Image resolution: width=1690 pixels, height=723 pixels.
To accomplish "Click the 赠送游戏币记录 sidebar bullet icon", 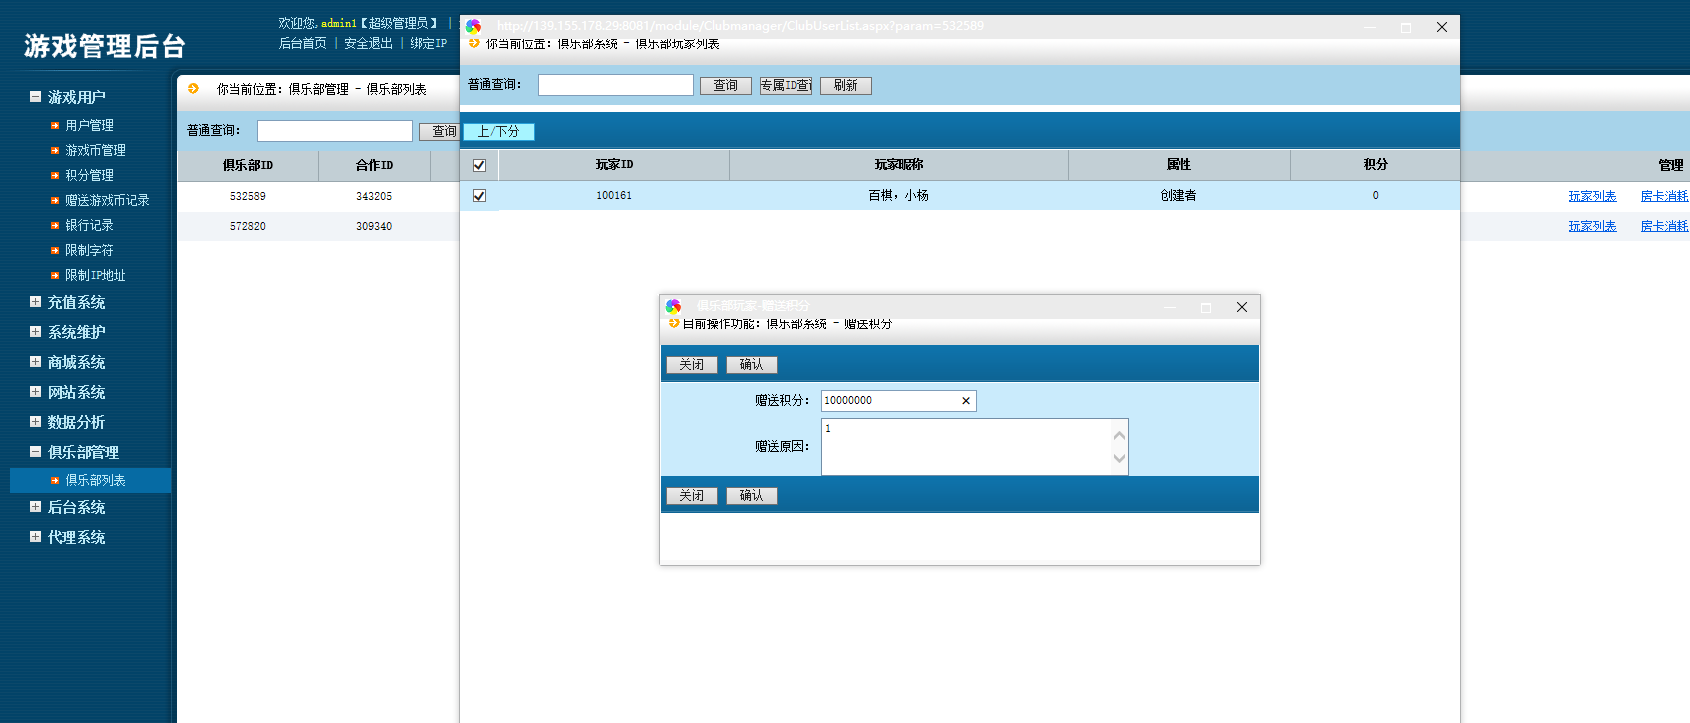I will click(55, 201).
